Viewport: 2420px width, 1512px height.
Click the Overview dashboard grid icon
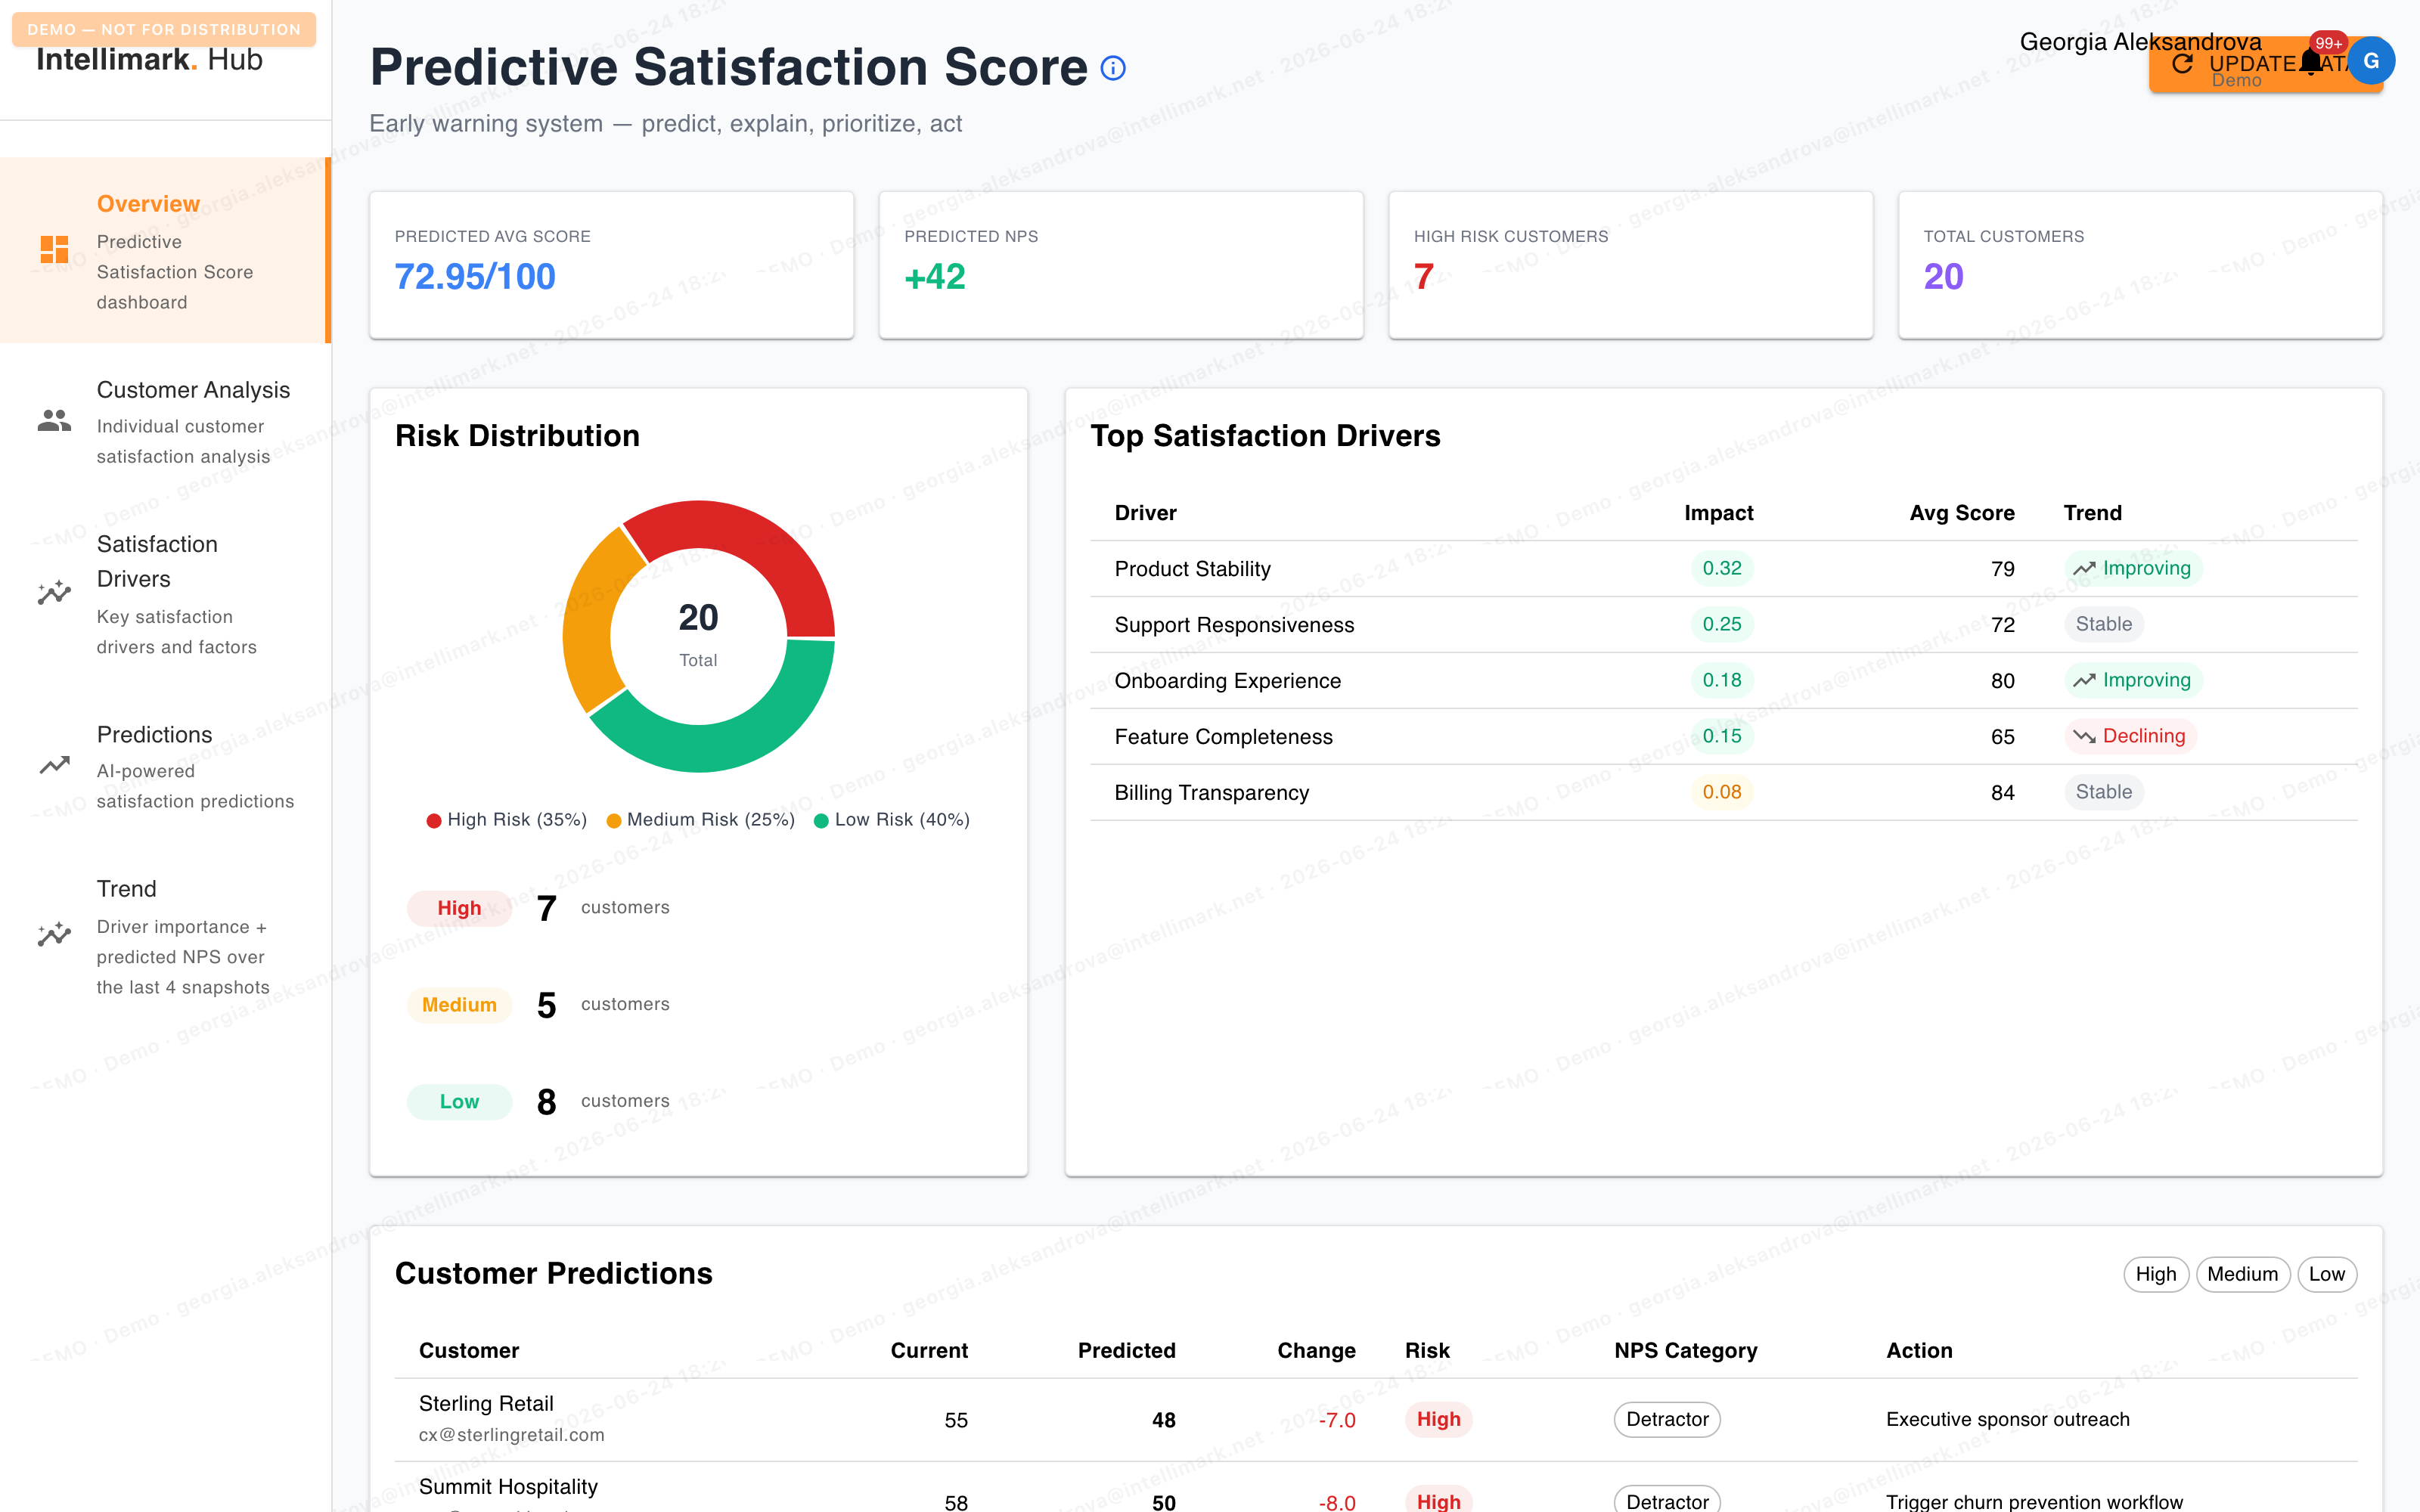tap(54, 249)
